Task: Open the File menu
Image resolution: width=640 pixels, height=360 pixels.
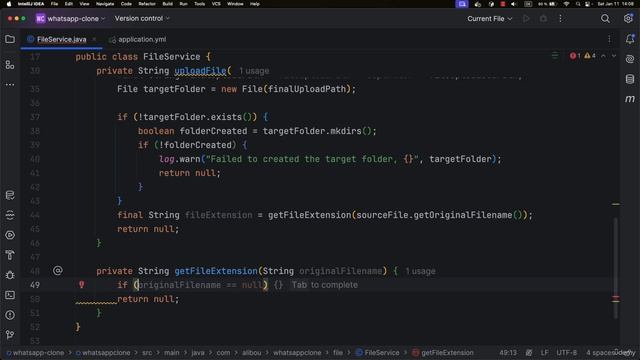Action: point(54,4)
